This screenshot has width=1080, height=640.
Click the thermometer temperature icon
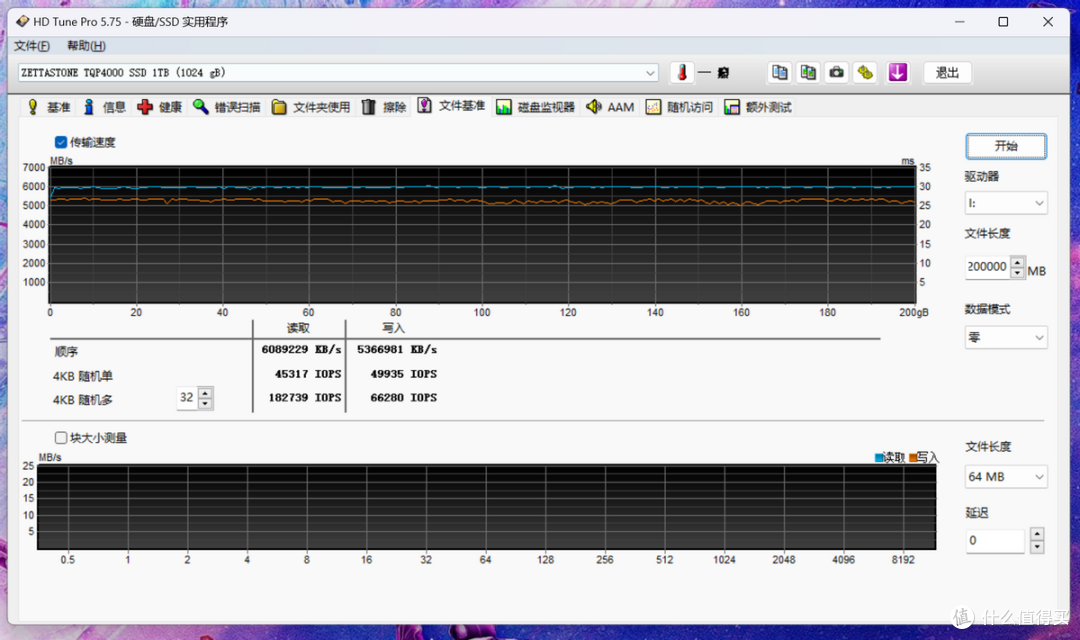click(x=682, y=72)
